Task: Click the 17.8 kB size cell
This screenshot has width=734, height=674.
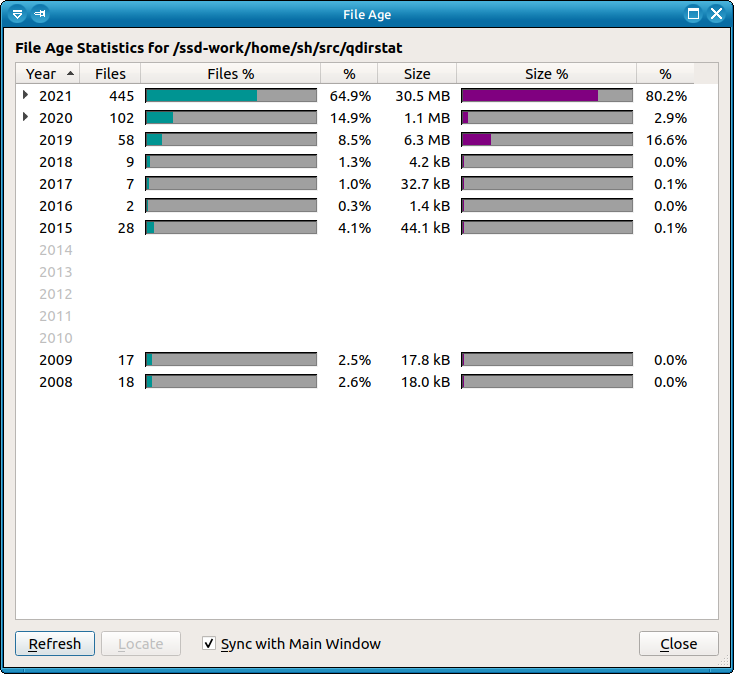Action: [425, 360]
